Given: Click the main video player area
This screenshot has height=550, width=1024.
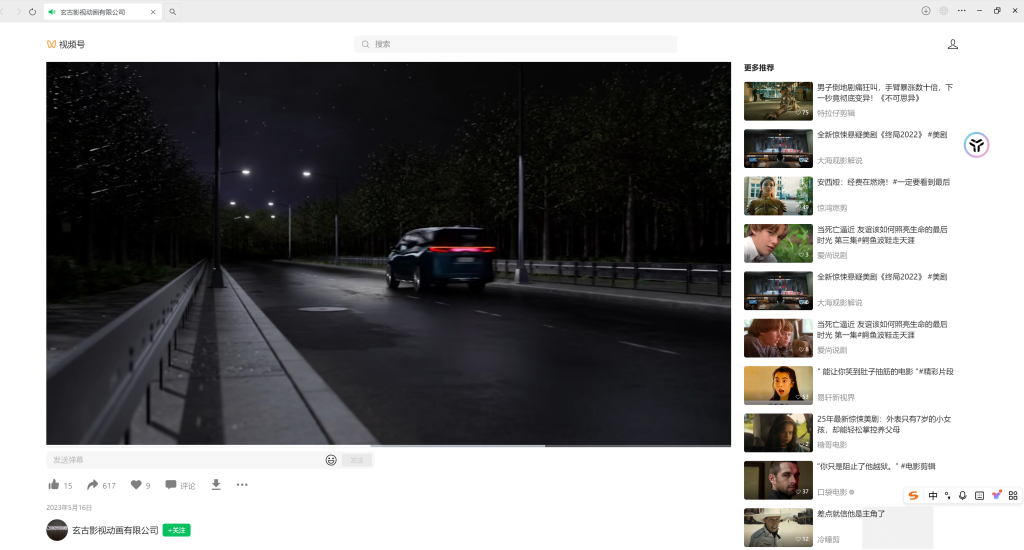Looking at the screenshot, I should [388, 253].
